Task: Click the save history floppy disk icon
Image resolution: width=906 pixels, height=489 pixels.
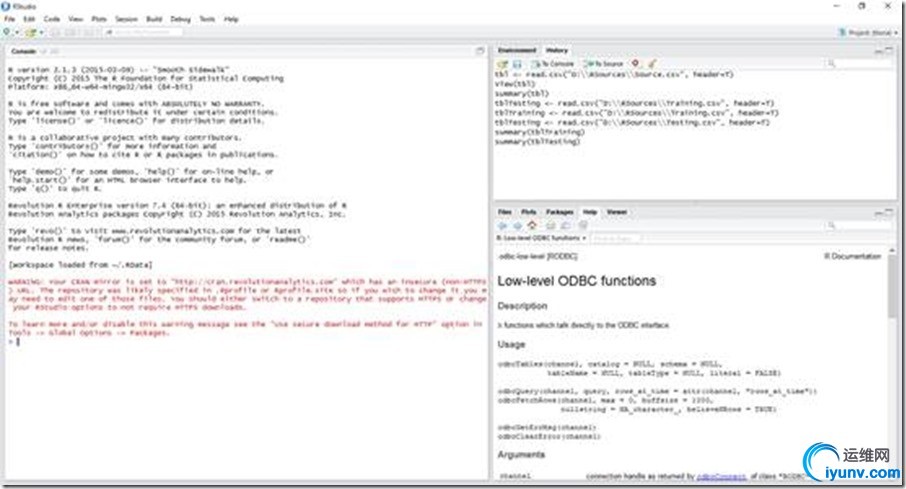Action: coord(517,64)
